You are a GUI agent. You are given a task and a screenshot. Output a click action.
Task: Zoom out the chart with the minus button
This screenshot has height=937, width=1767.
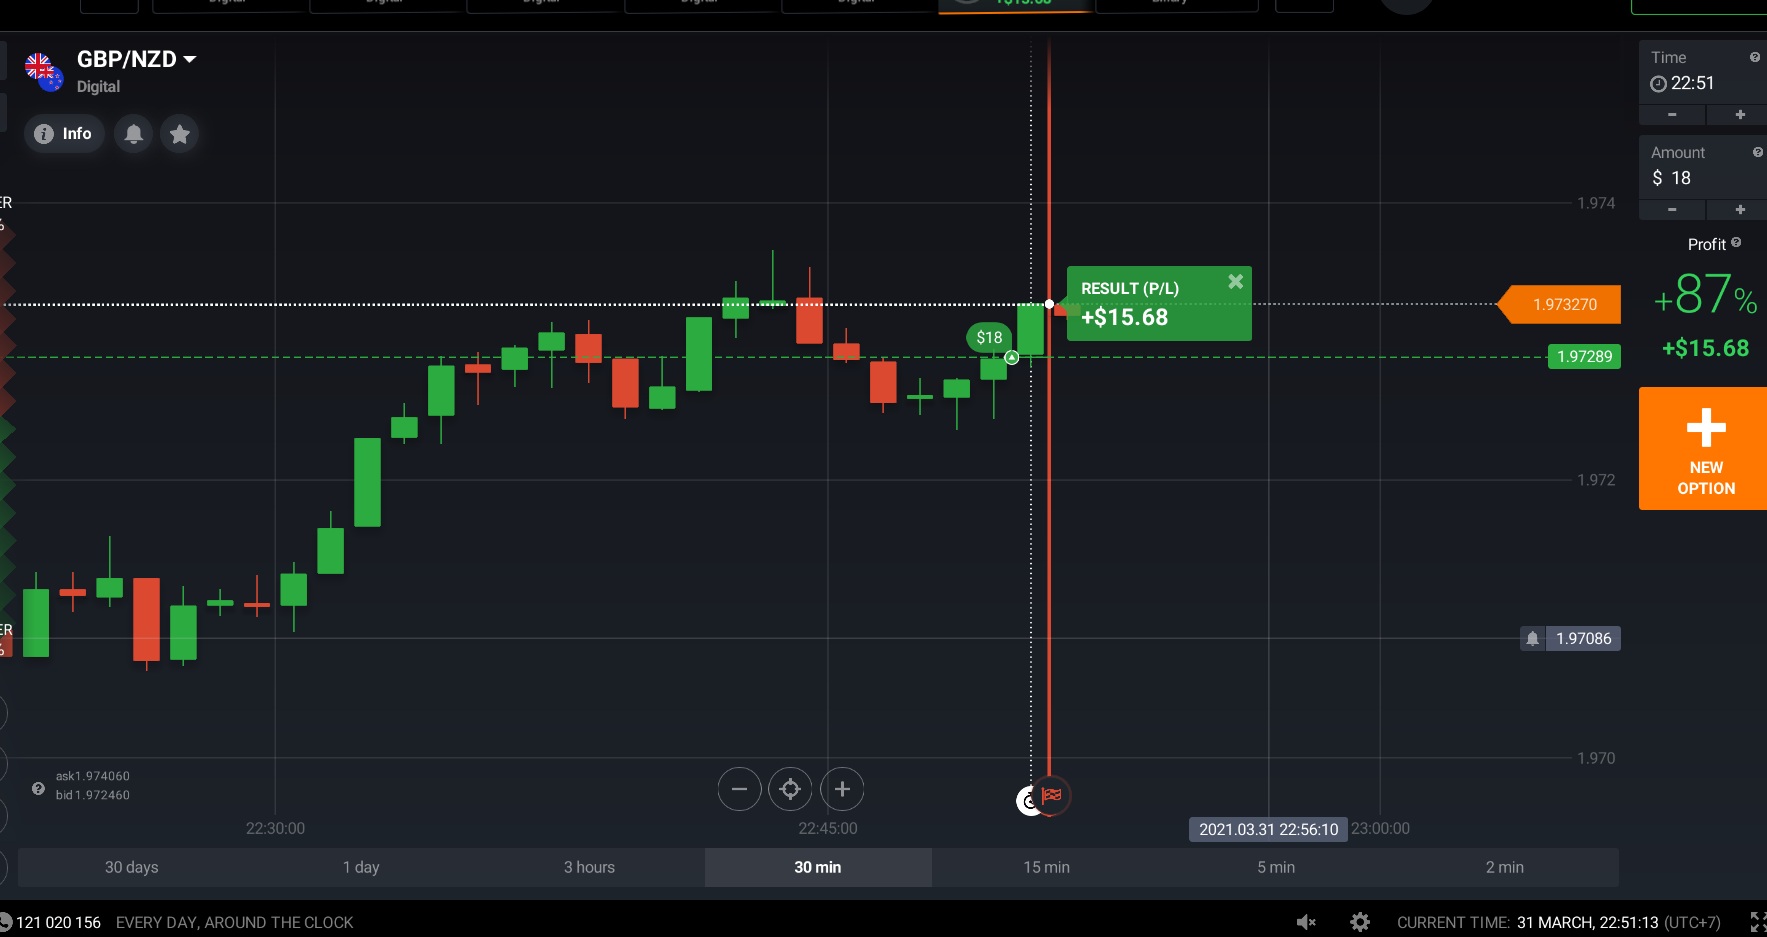(x=739, y=789)
